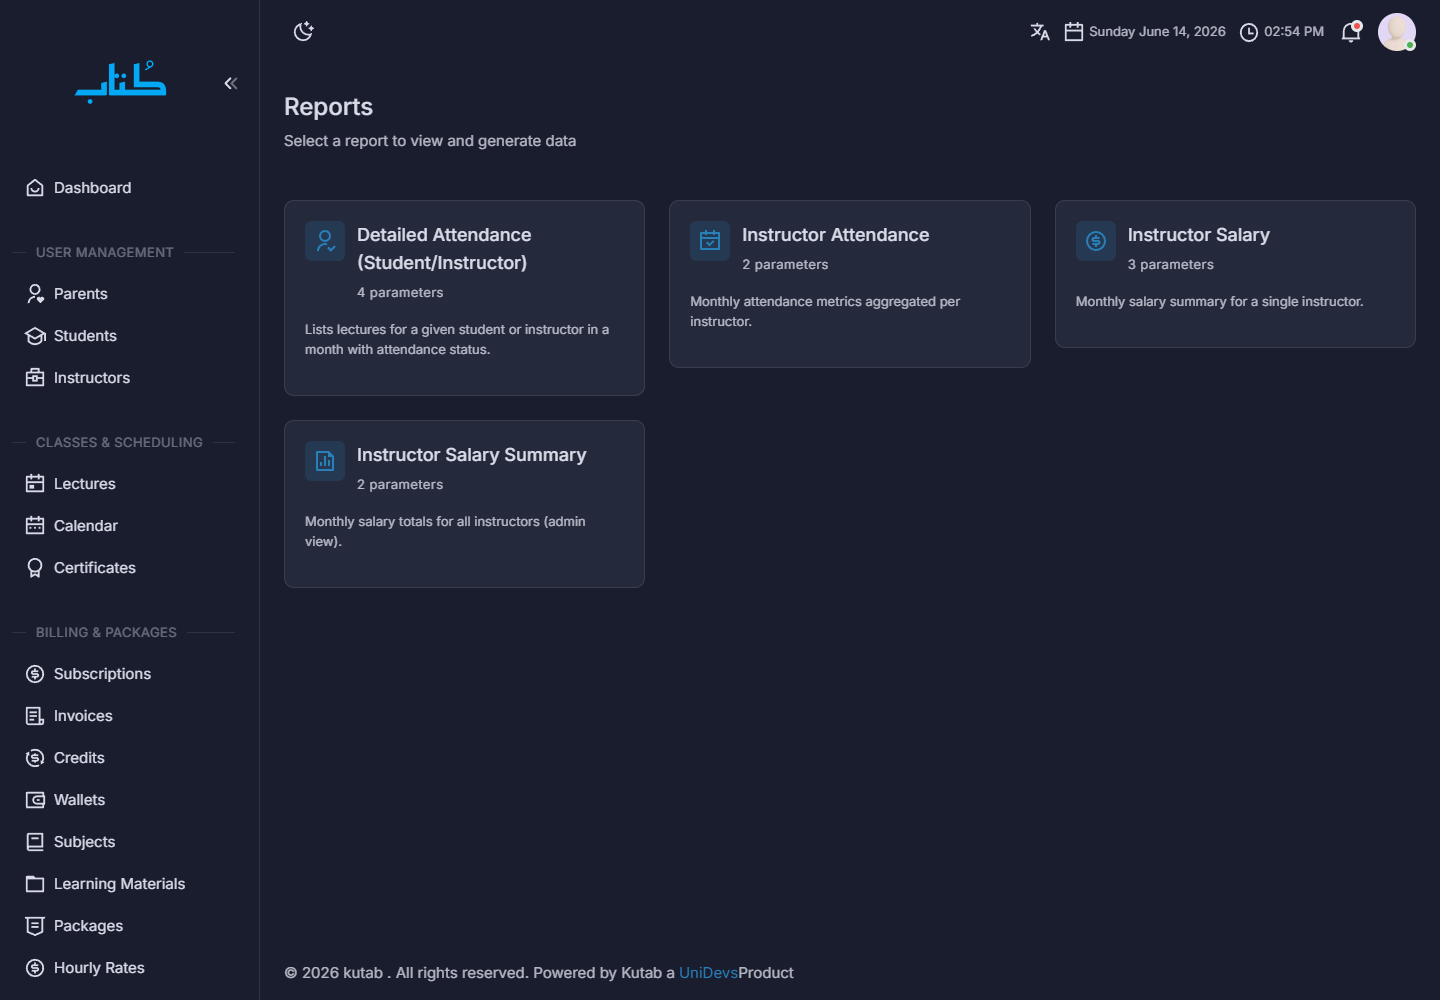
Task: Toggle dark/light mode moon icon
Action: pyautogui.click(x=304, y=32)
